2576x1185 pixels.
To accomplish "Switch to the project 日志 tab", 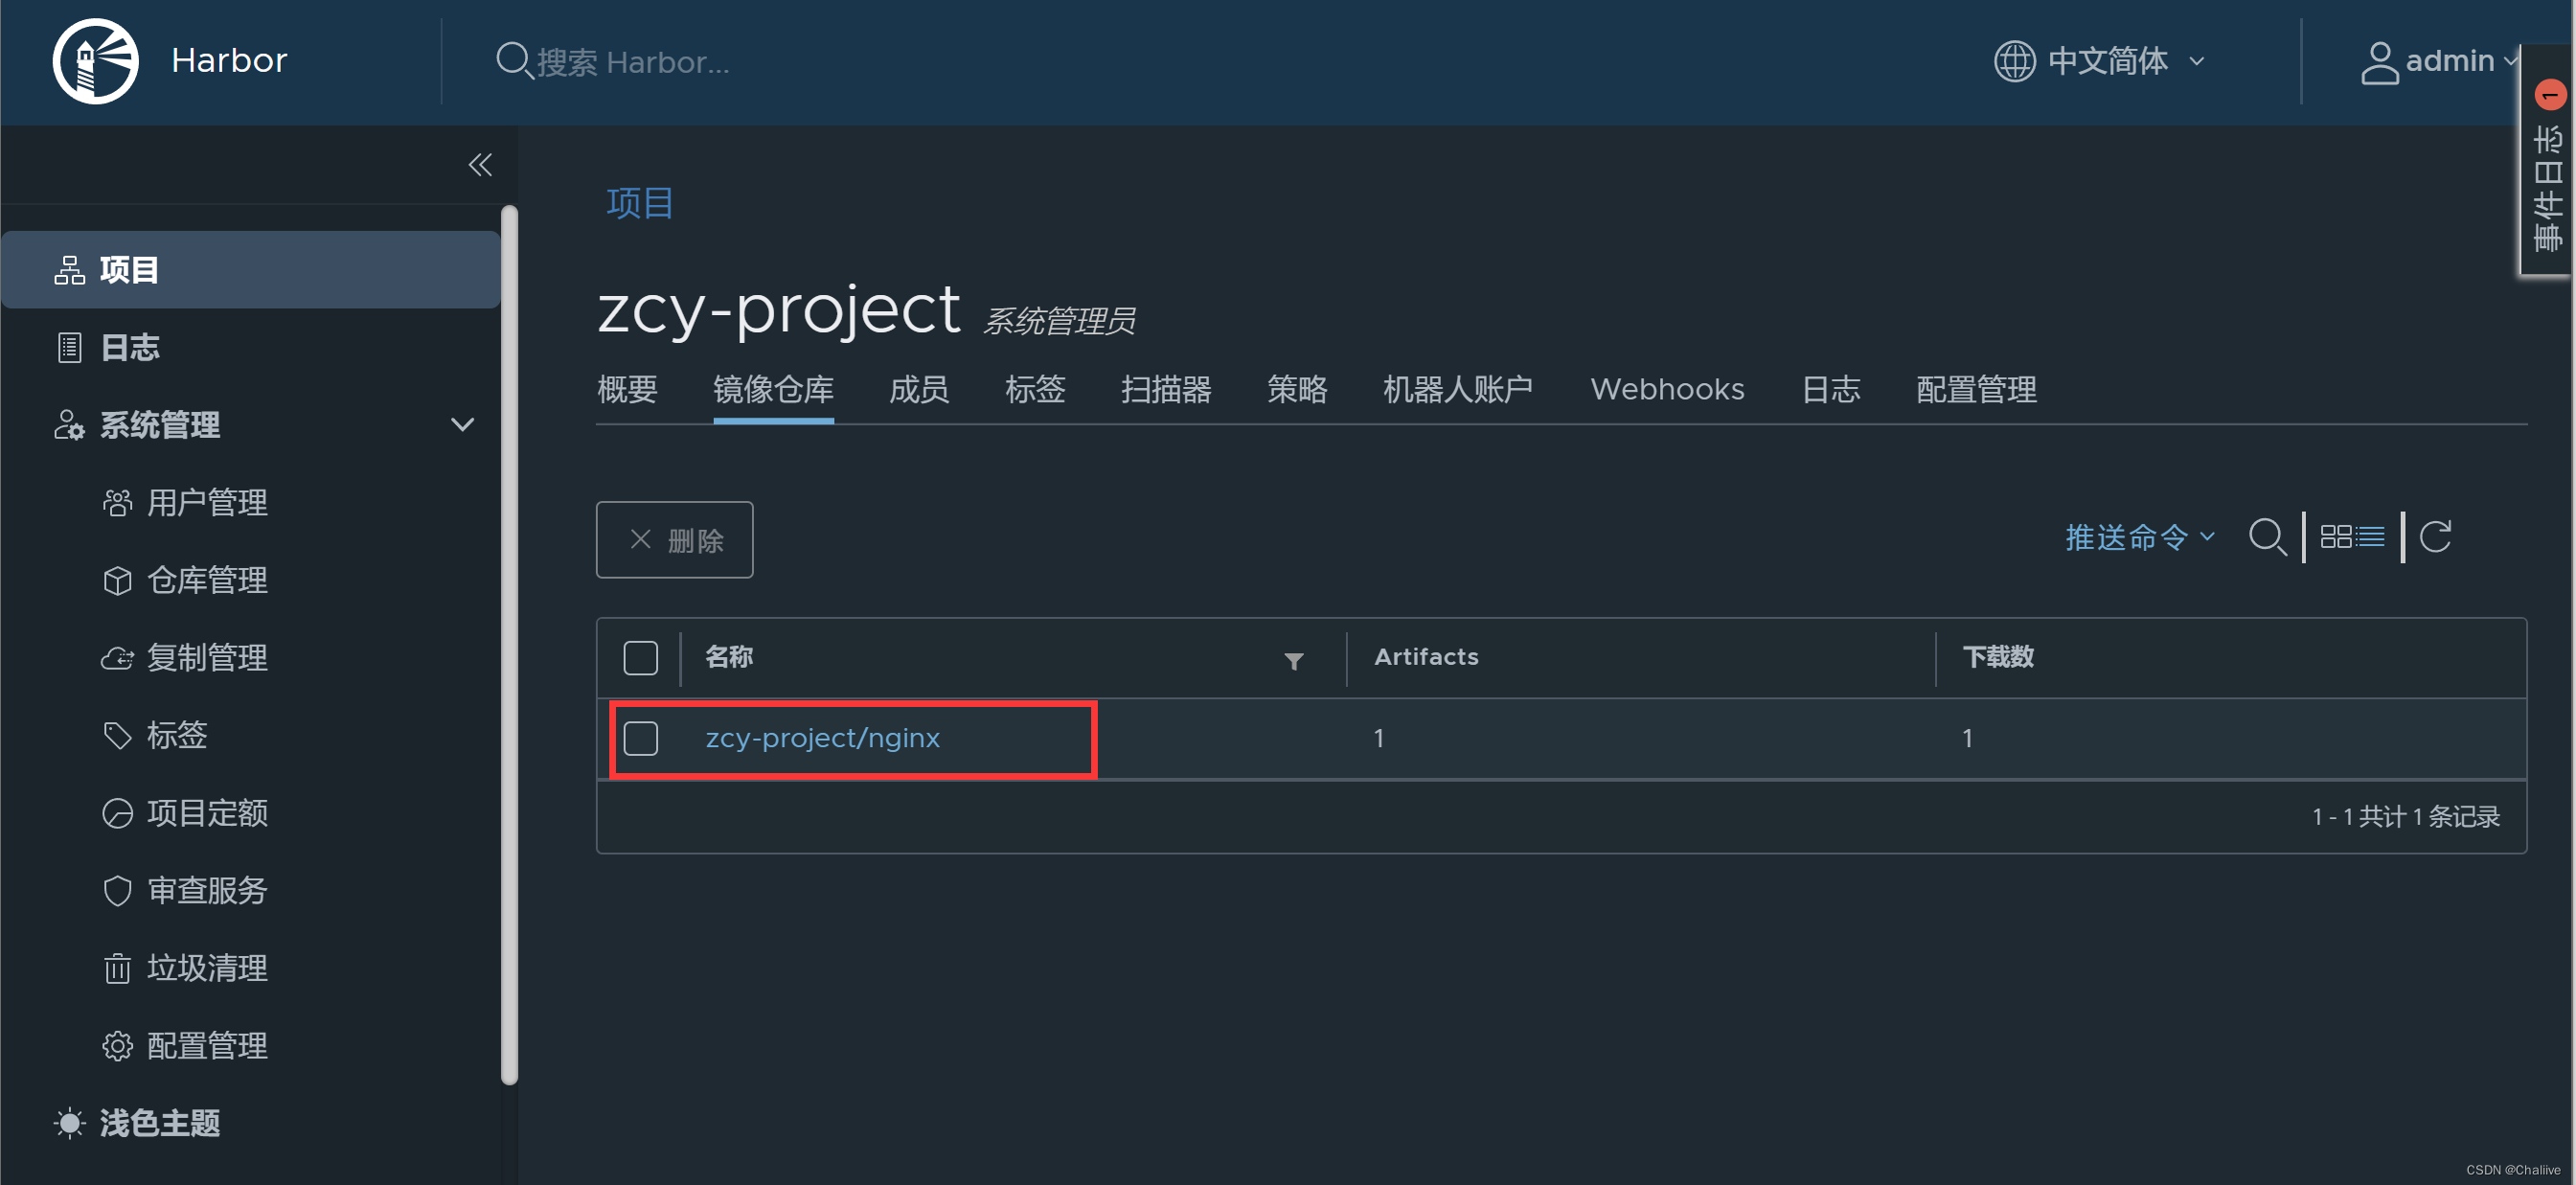I will [1831, 389].
